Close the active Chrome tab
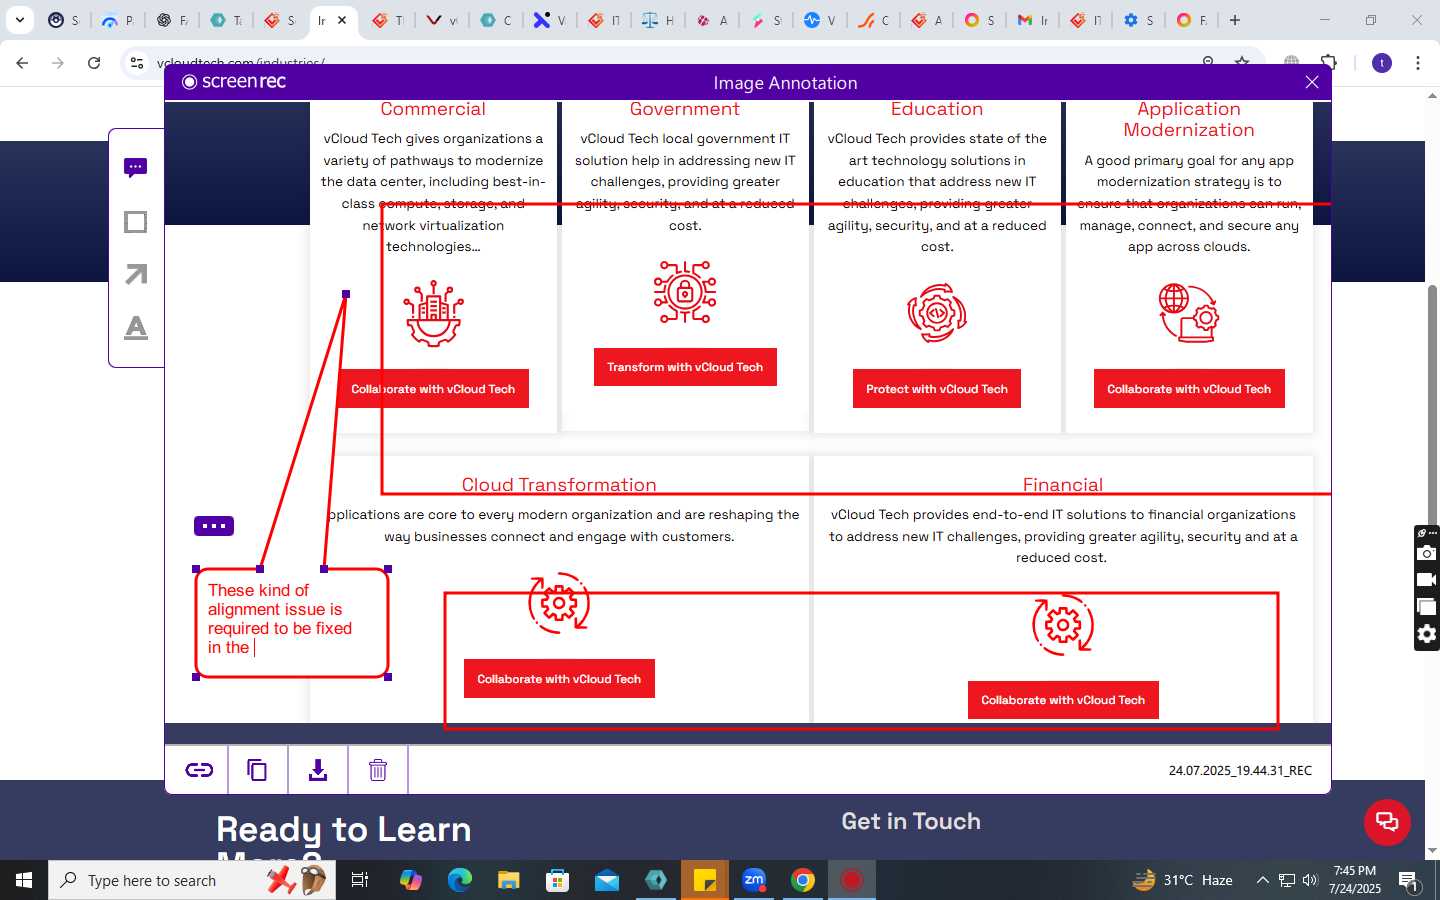Image resolution: width=1440 pixels, height=900 pixels. (342, 20)
